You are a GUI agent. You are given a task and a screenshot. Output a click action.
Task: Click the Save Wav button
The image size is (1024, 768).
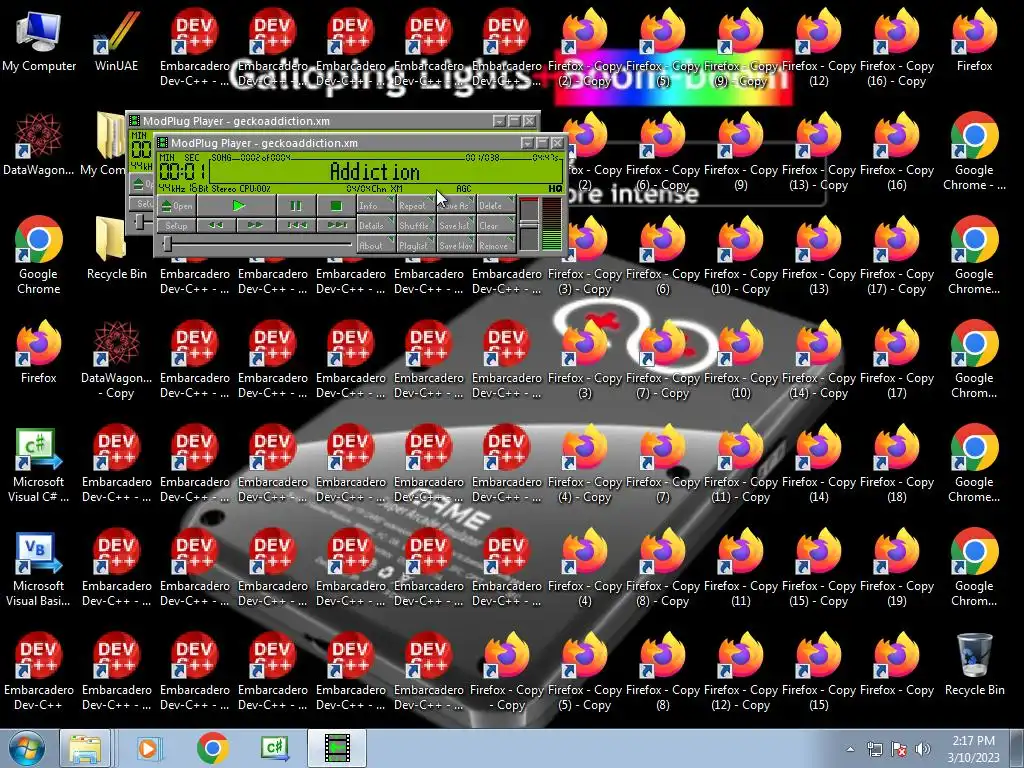[456, 246]
